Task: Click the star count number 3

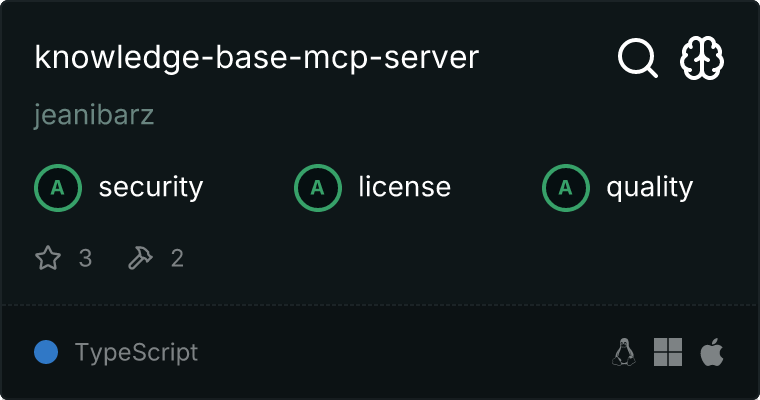Action: pos(85,259)
